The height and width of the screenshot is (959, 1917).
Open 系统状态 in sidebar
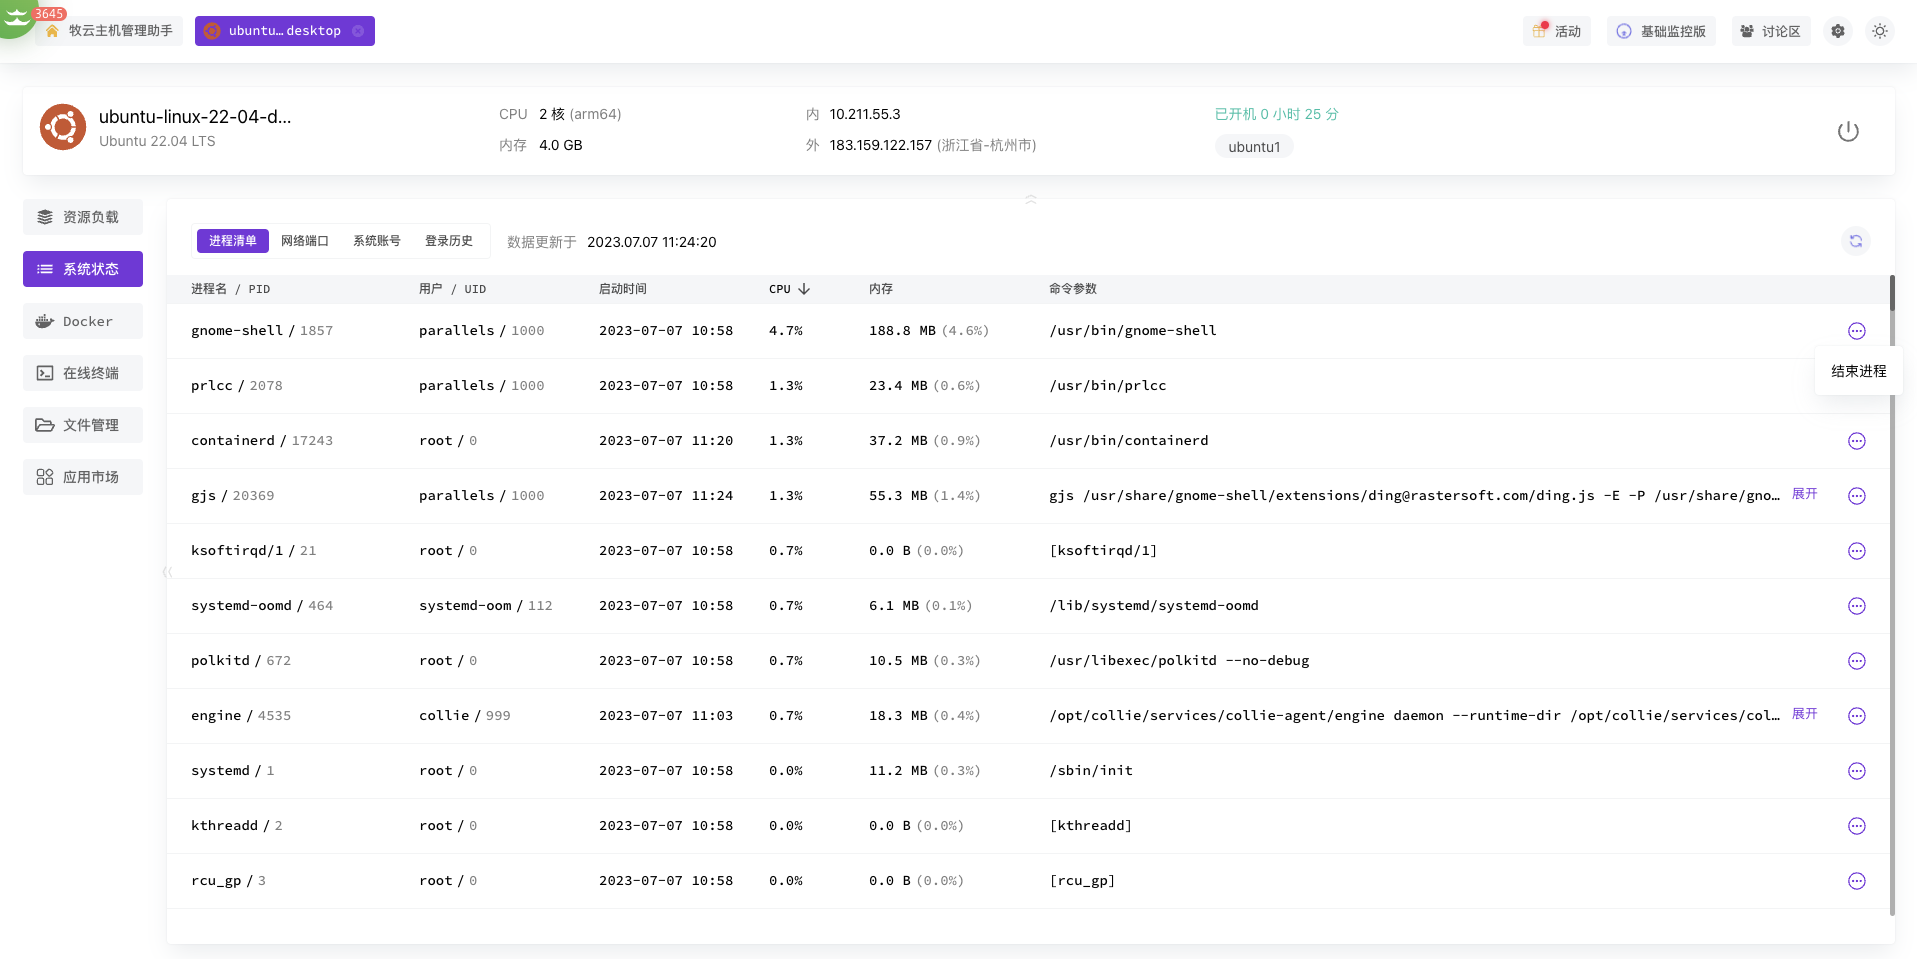click(x=83, y=269)
